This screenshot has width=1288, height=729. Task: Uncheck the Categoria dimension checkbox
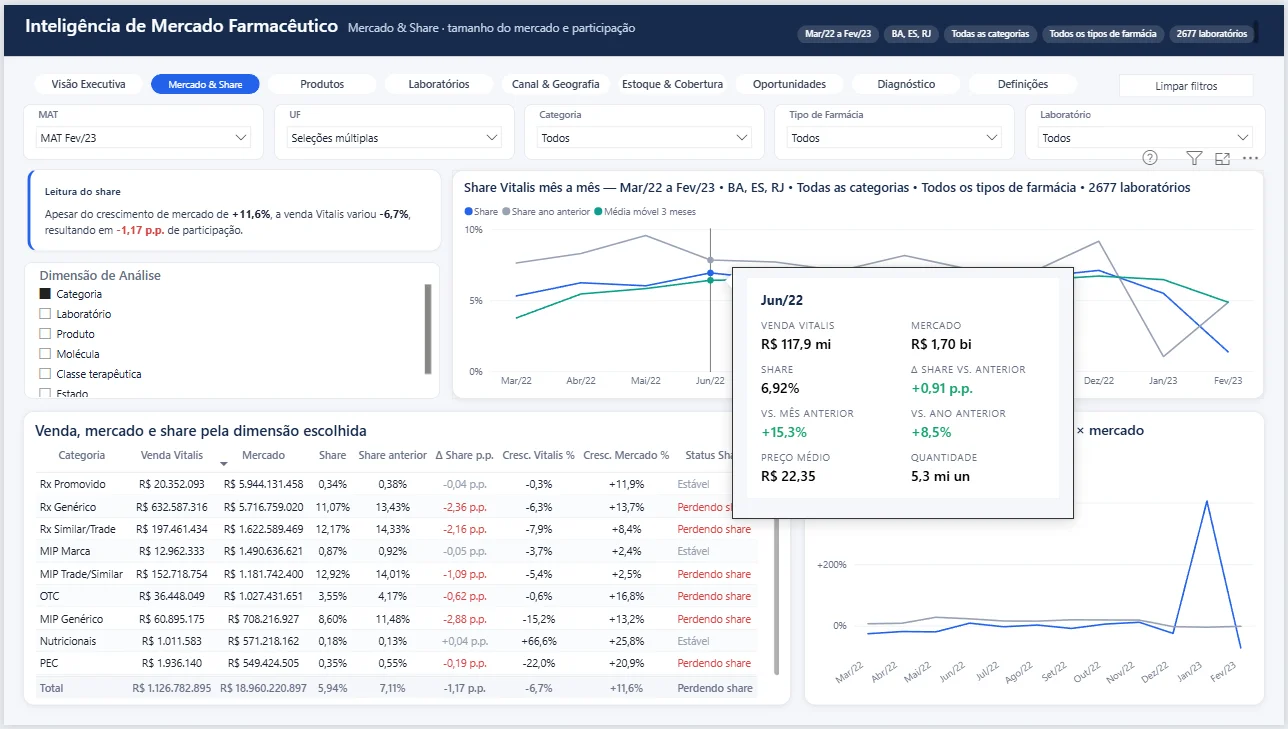pyautogui.click(x=45, y=294)
